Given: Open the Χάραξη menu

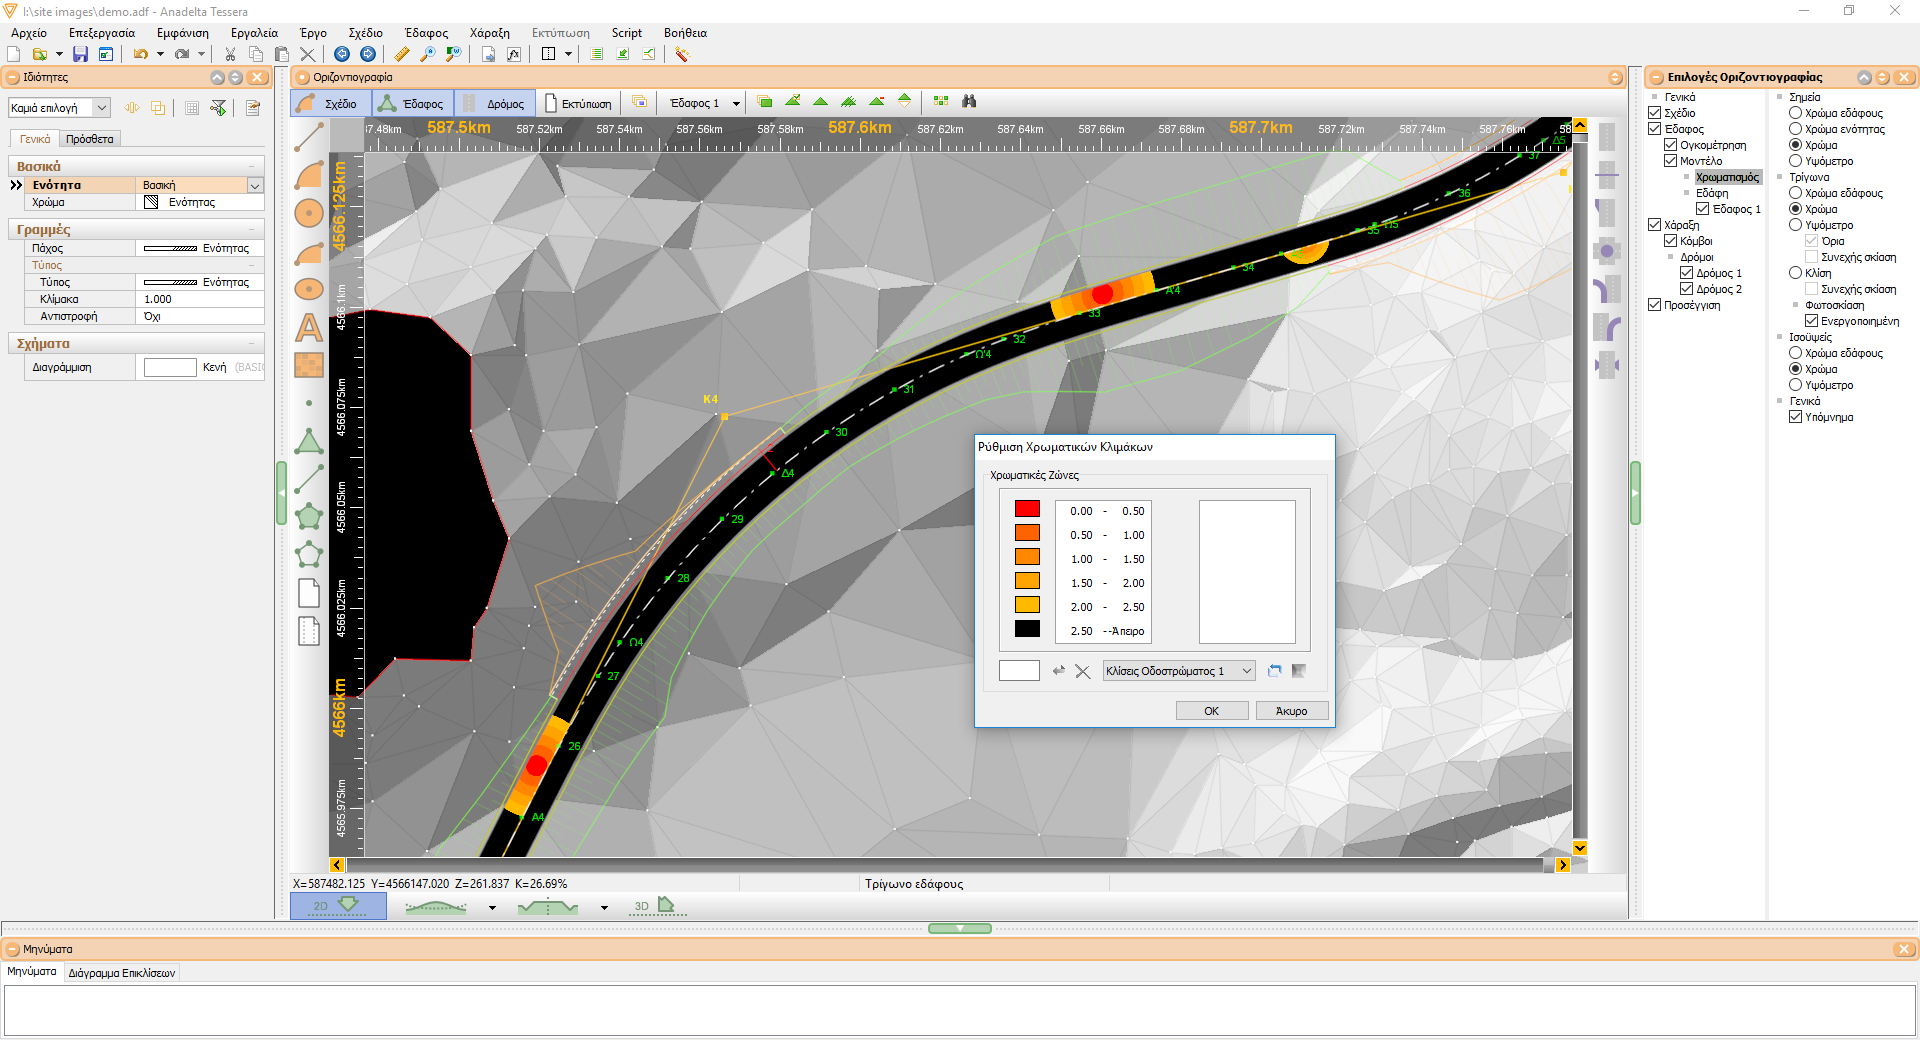Looking at the screenshot, I should point(489,33).
